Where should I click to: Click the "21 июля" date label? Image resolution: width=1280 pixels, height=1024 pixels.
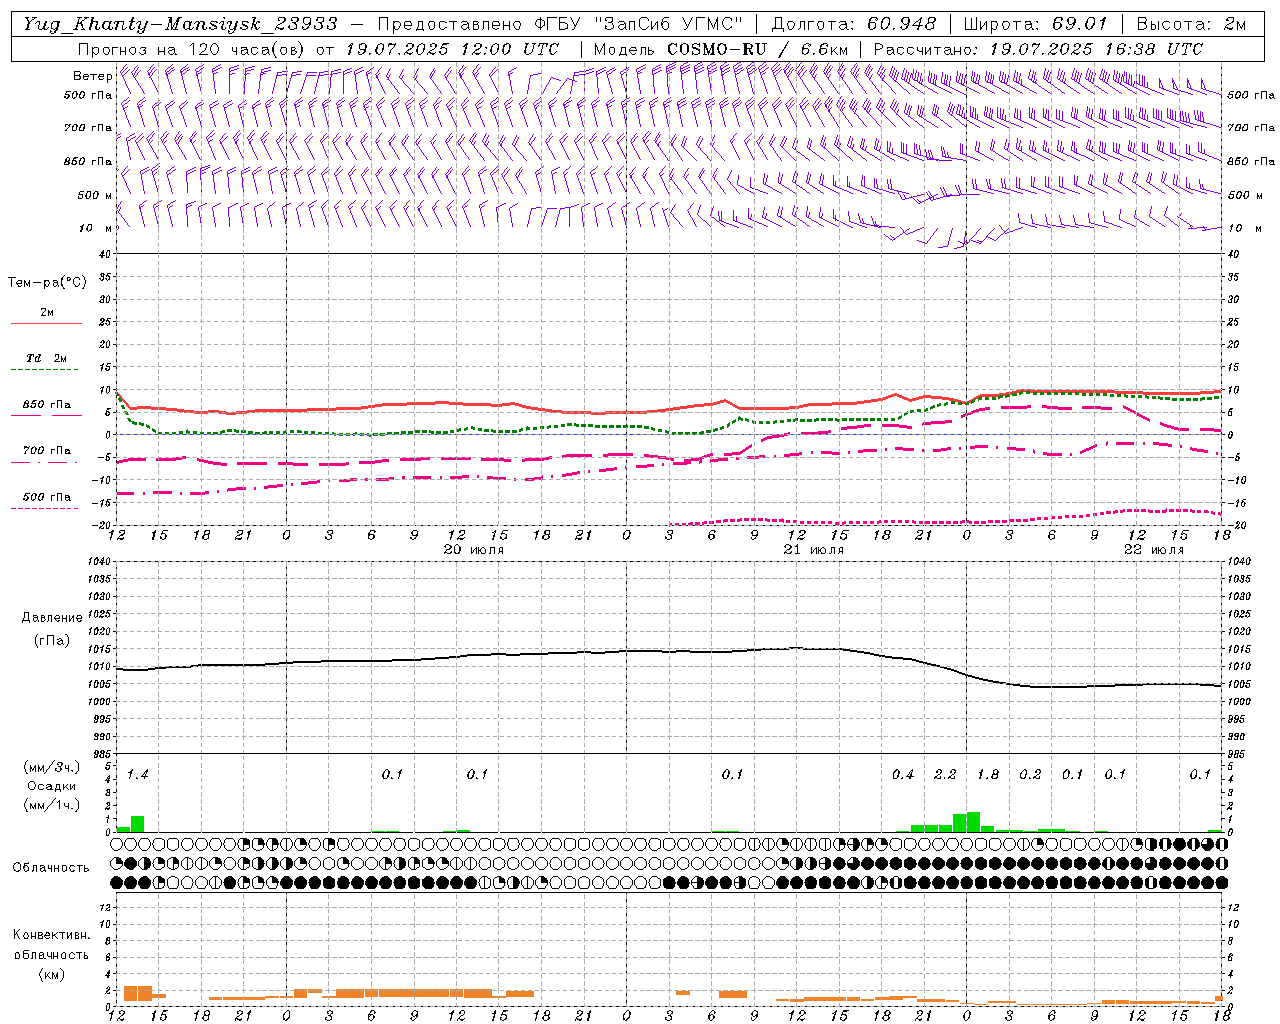813,550
